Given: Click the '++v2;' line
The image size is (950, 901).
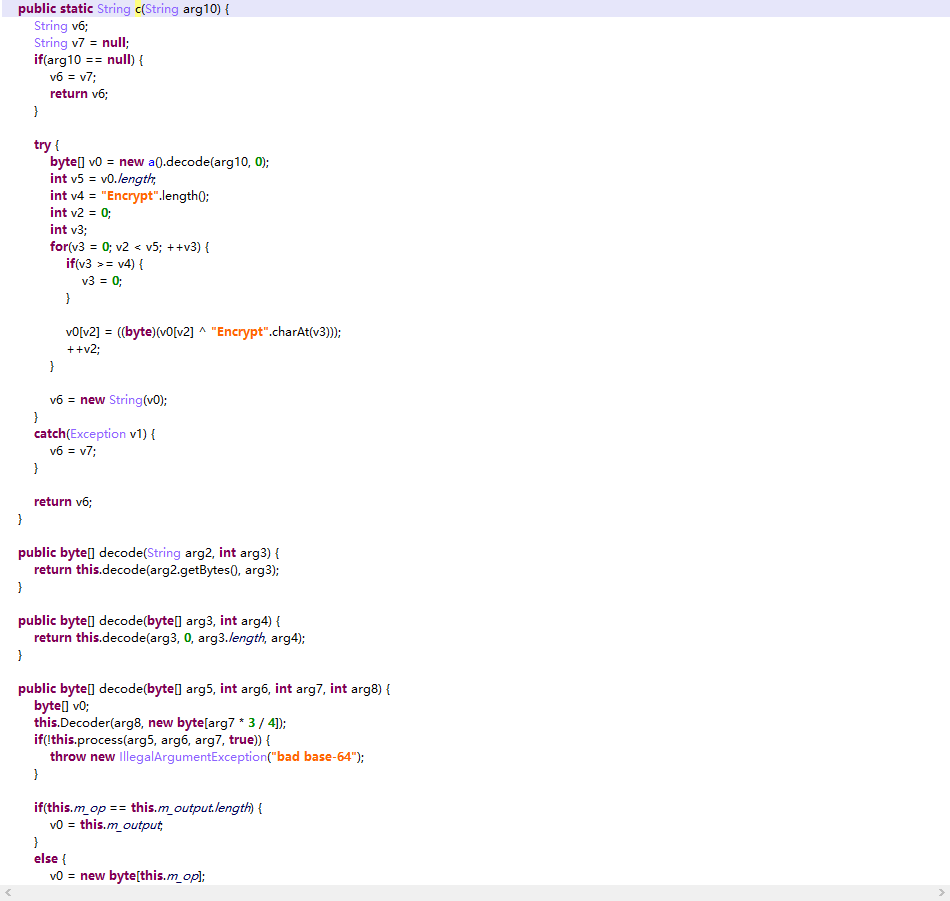Looking at the screenshot, I should click(83, 348).
